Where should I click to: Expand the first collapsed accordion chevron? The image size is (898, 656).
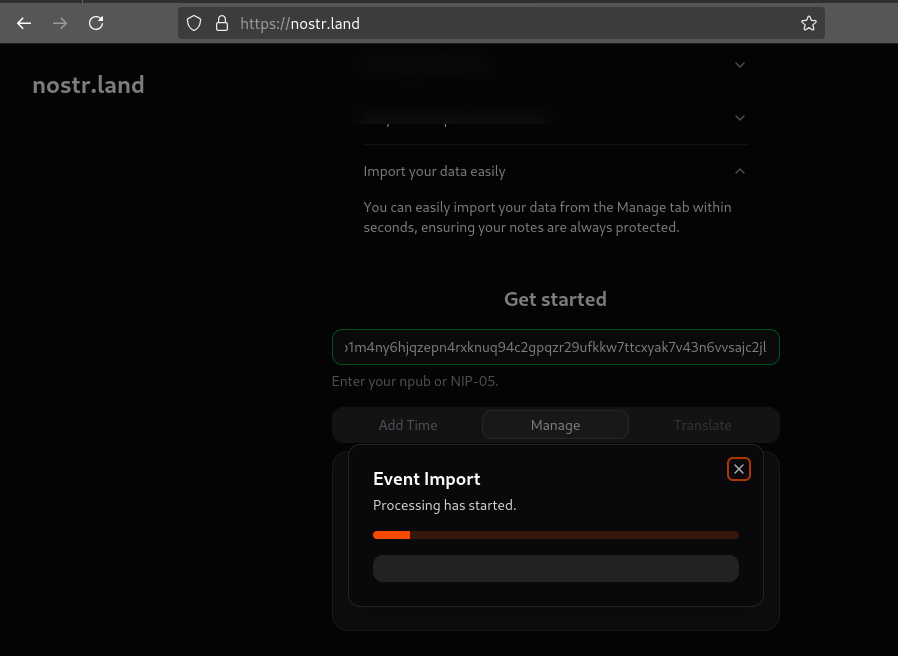pos(740,65)
